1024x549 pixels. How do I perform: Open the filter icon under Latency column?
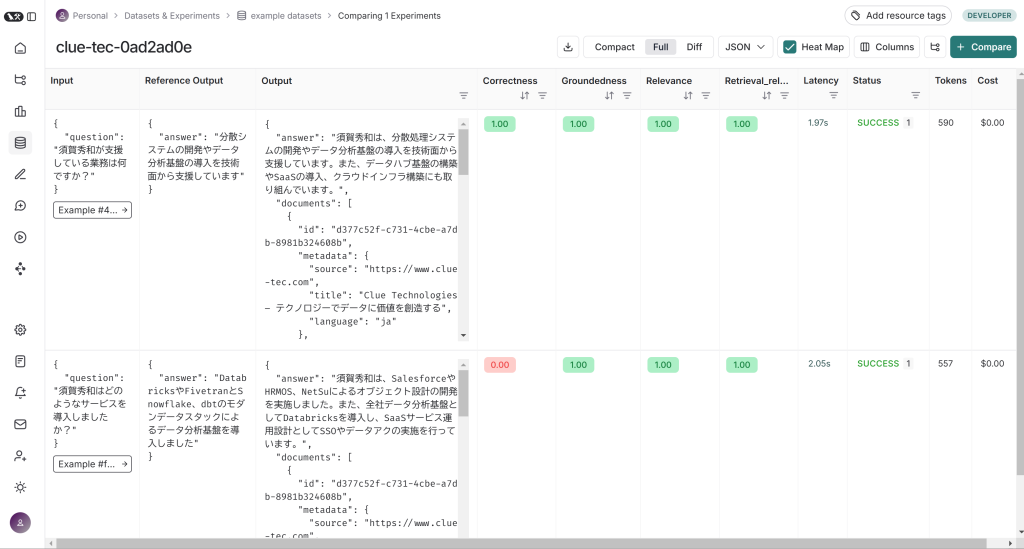[833, 96]
